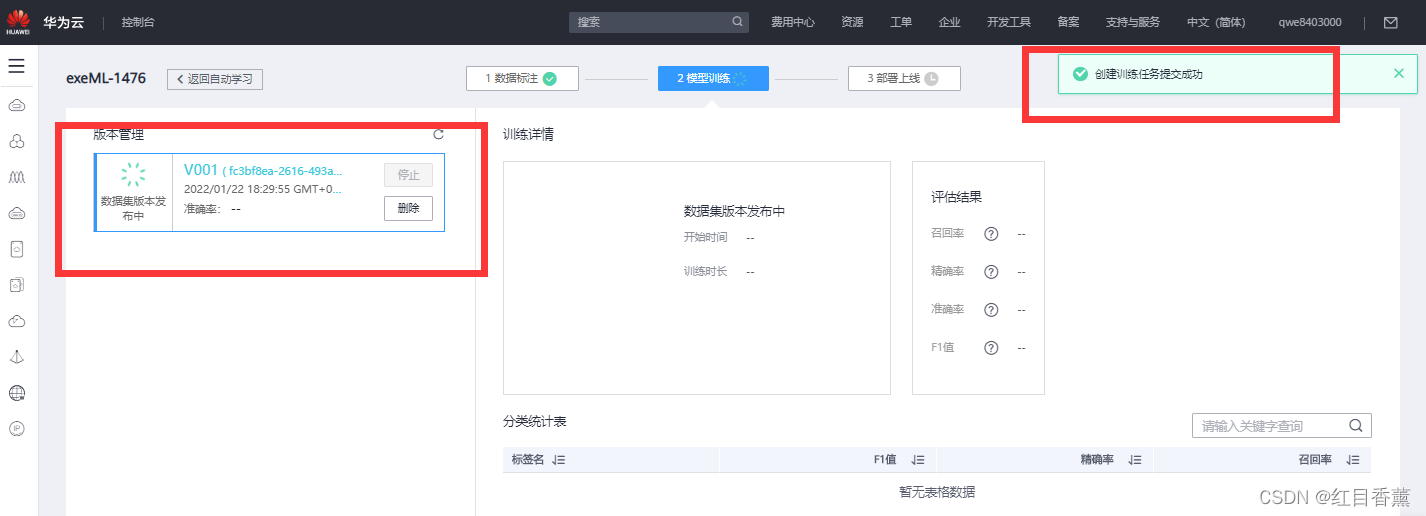This screenshot has height=516, width=1426.
Task: Click the 暂无表格数据 empty message
Action: tap(937, 491)
